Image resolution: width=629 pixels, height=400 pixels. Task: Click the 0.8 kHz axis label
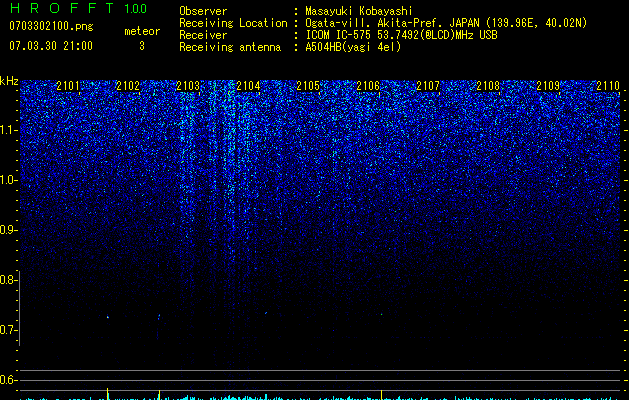coord(9,280)
